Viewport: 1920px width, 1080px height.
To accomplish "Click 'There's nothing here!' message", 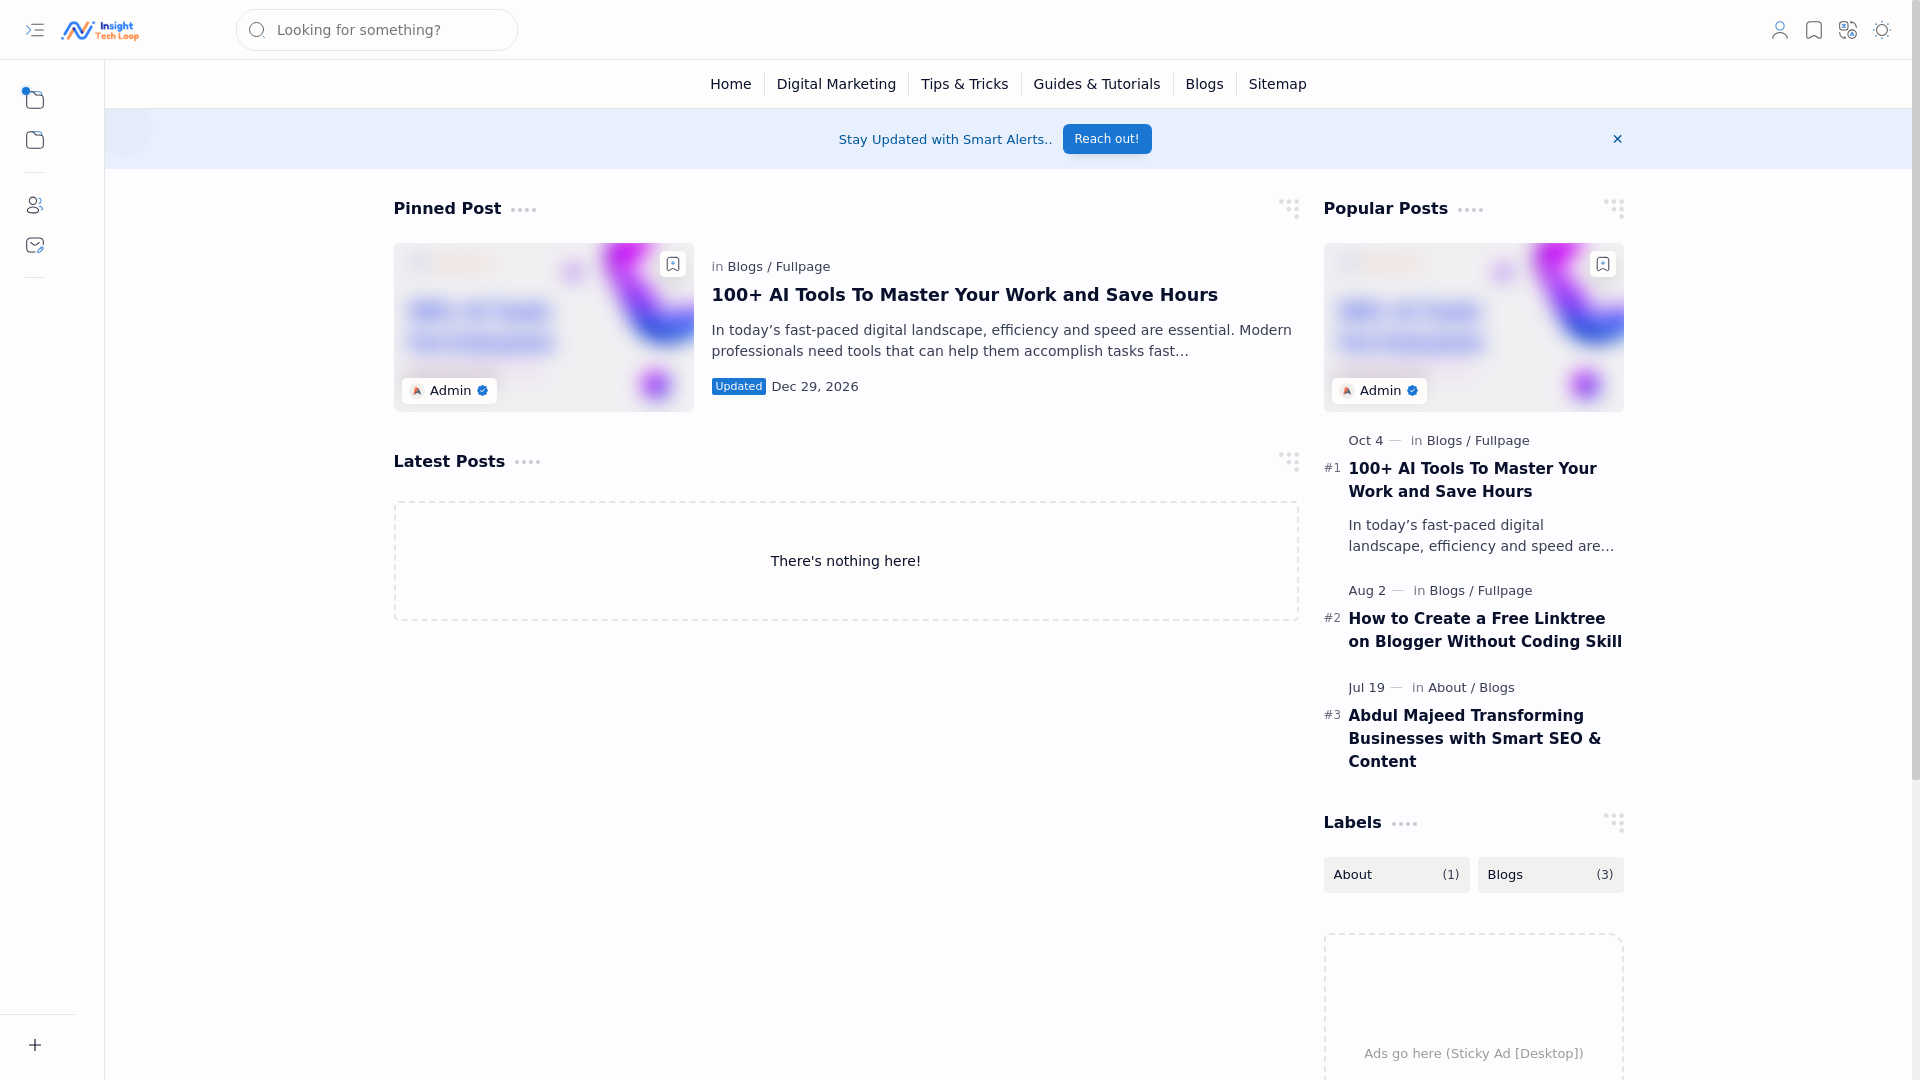I will click(x=846, y=561).
